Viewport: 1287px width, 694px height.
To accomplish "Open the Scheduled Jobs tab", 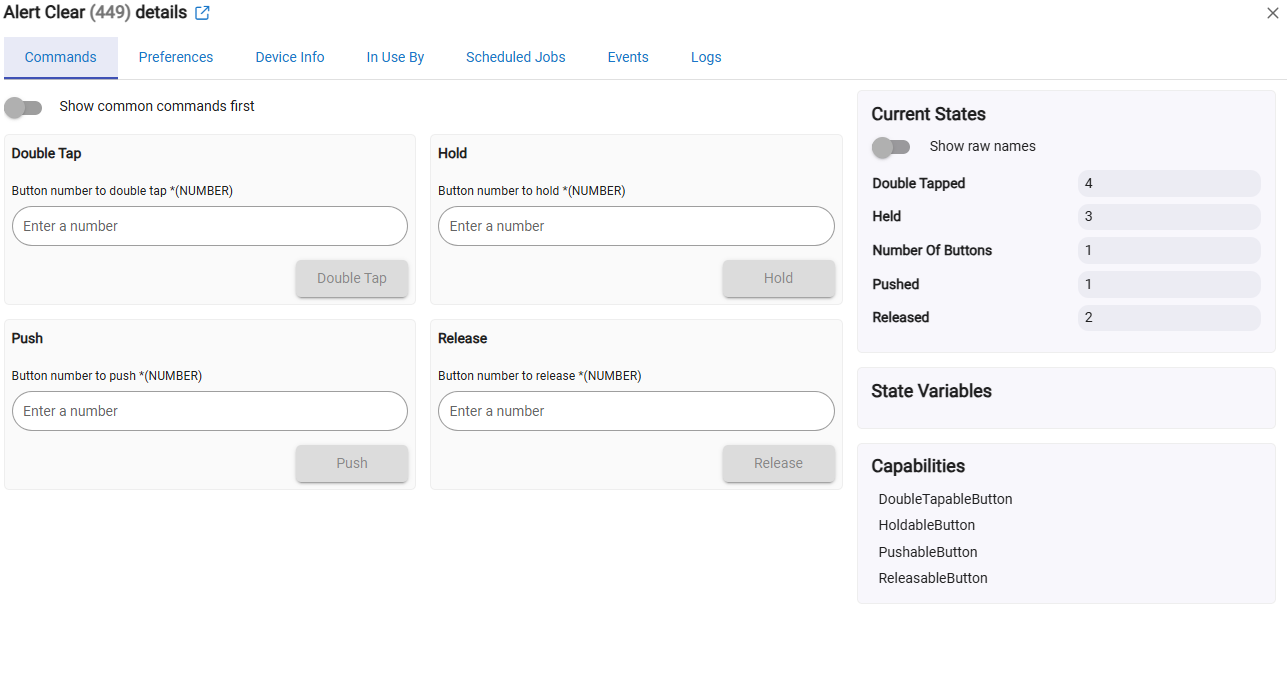I will point(516,57).
